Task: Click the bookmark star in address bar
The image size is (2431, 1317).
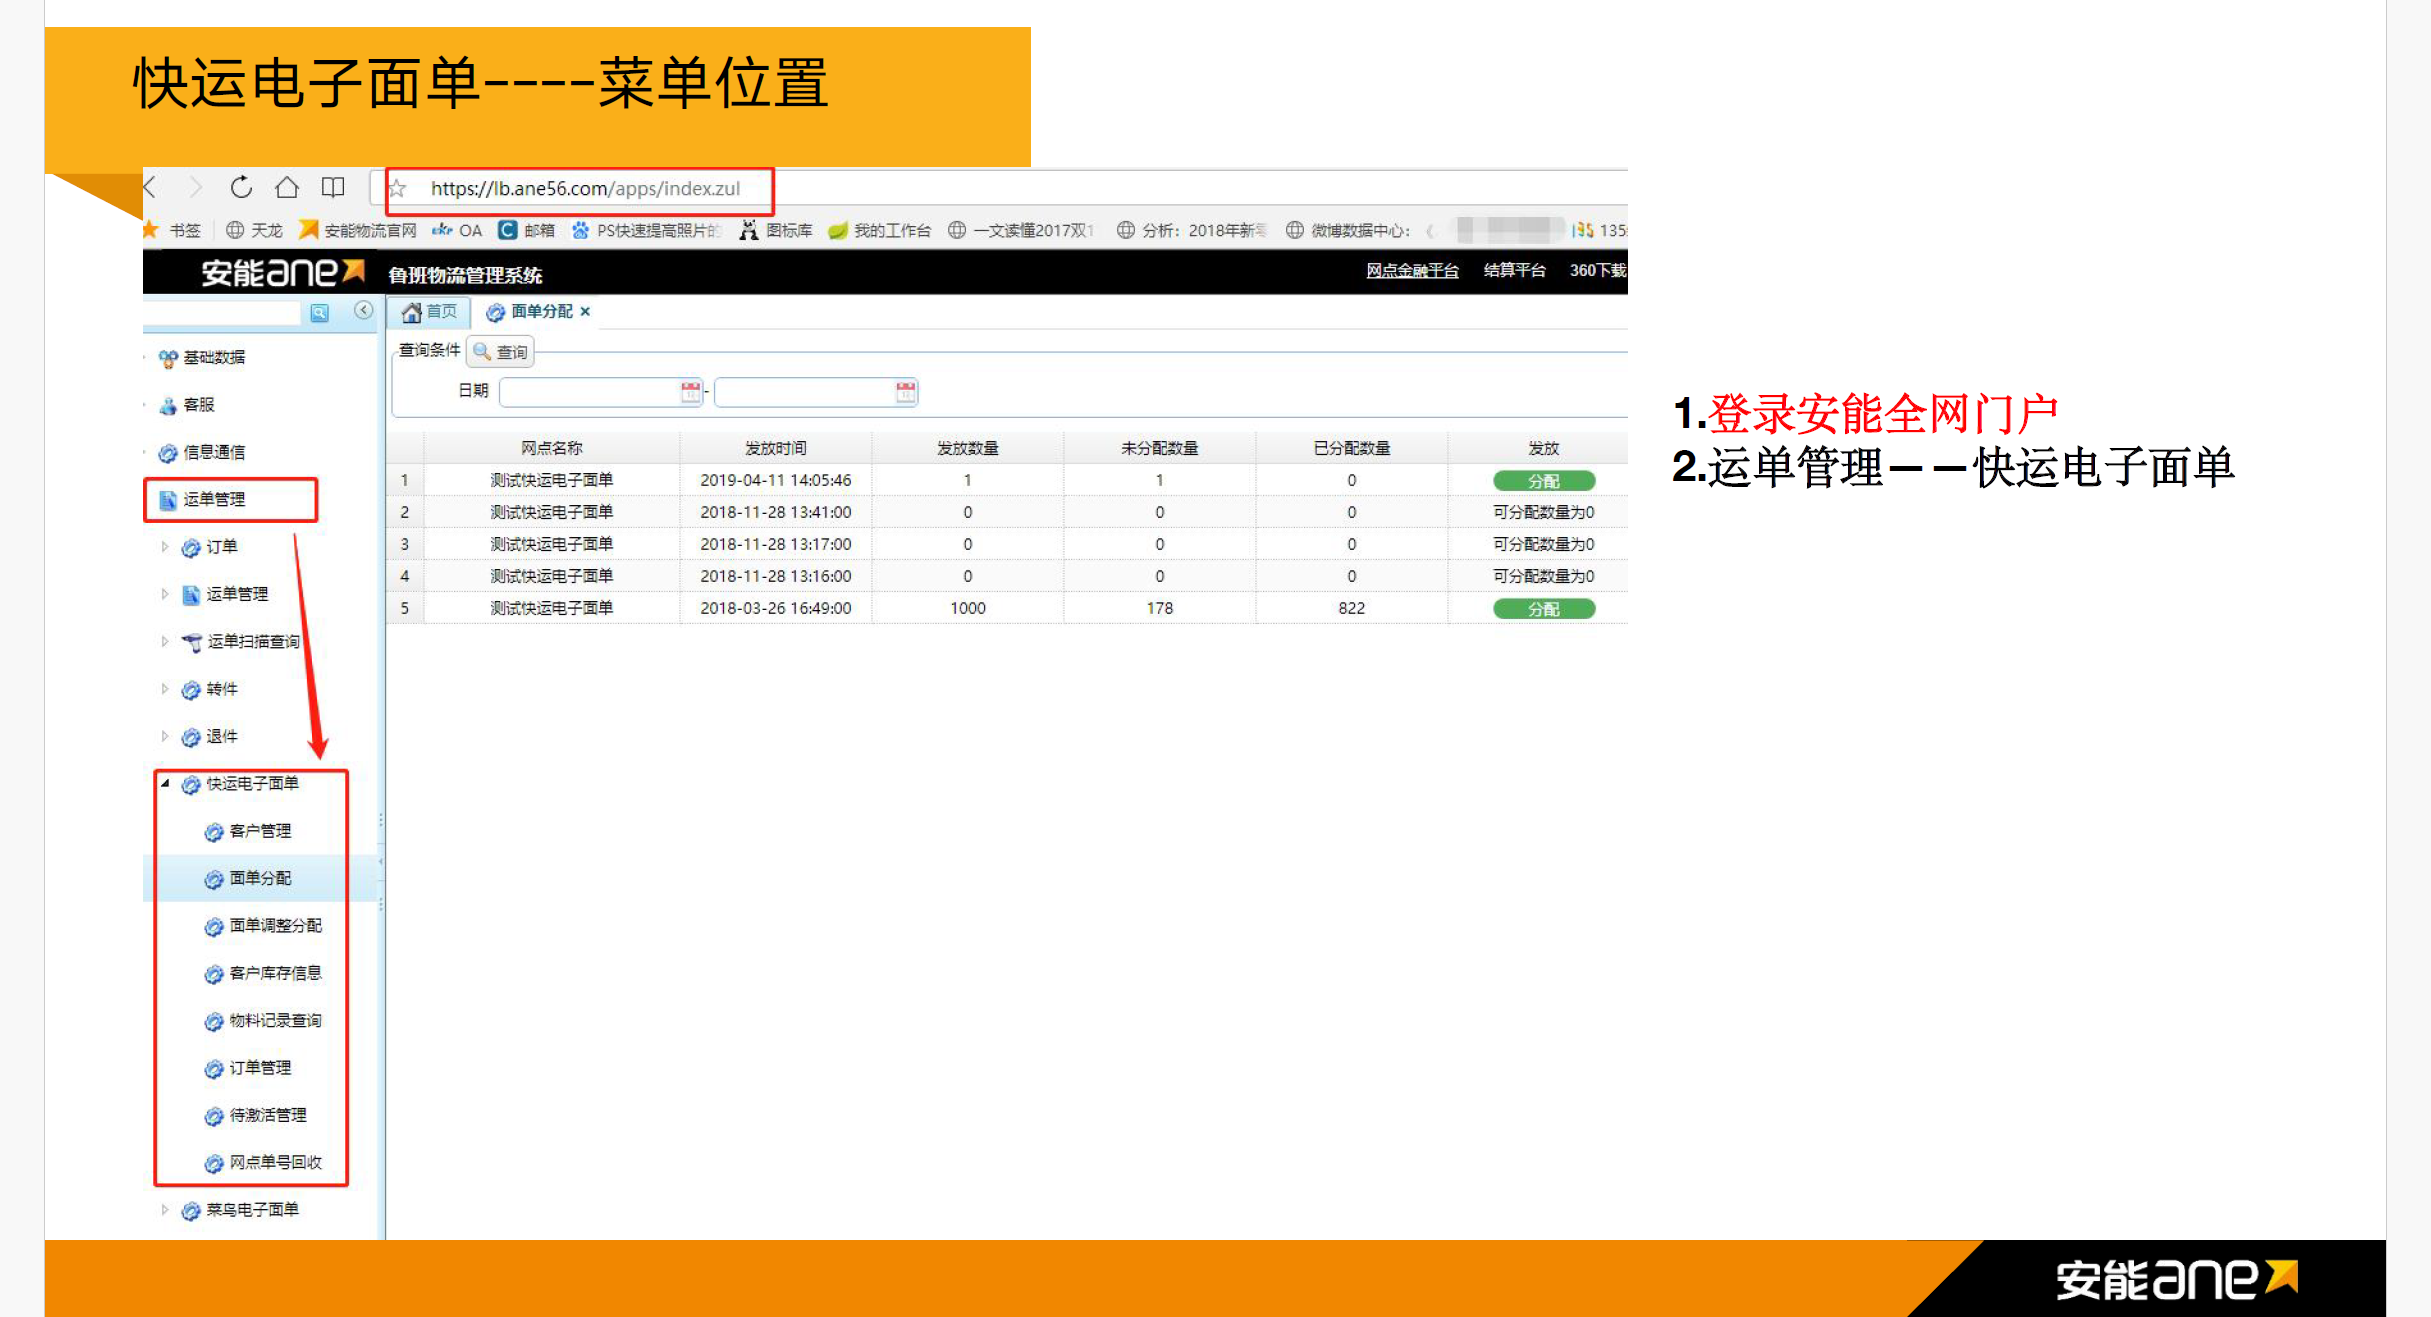Action: point(398,188)
